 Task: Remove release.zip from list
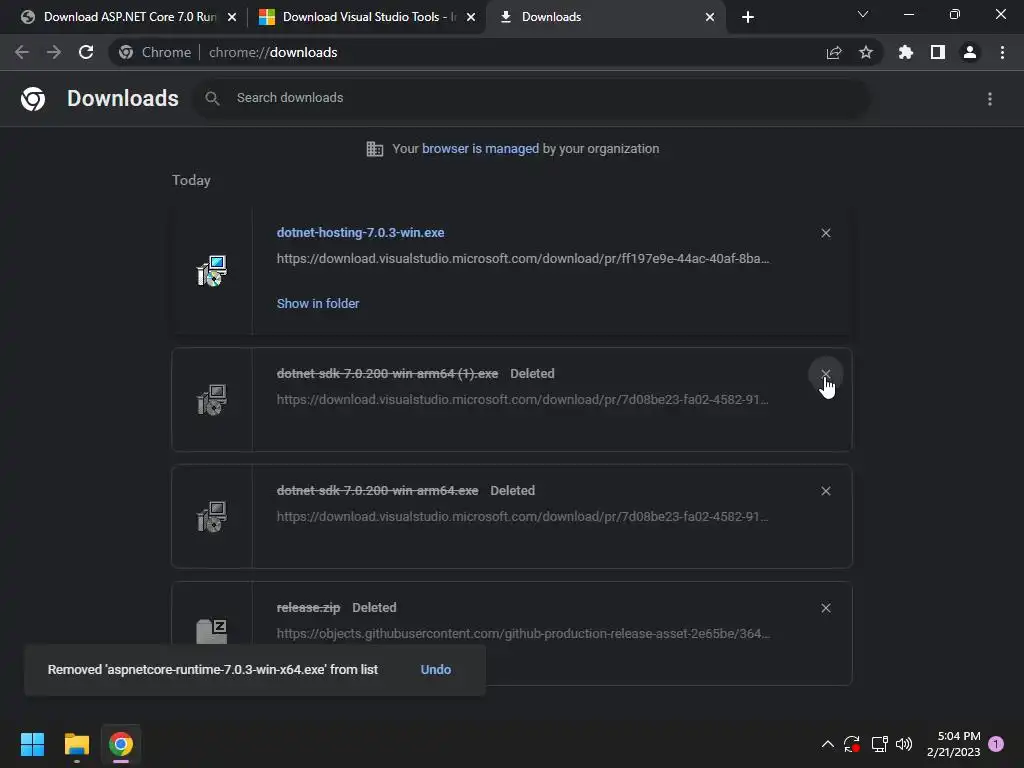coord(826,608)
